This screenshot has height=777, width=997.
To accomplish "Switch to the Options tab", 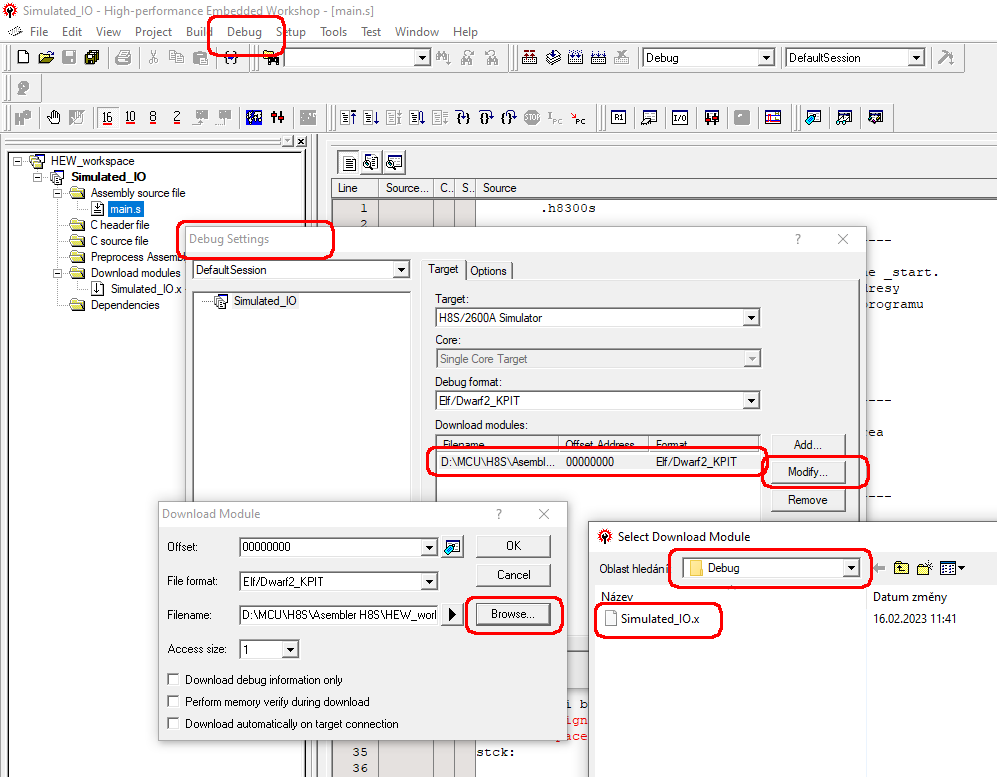I will coord(489,271).
